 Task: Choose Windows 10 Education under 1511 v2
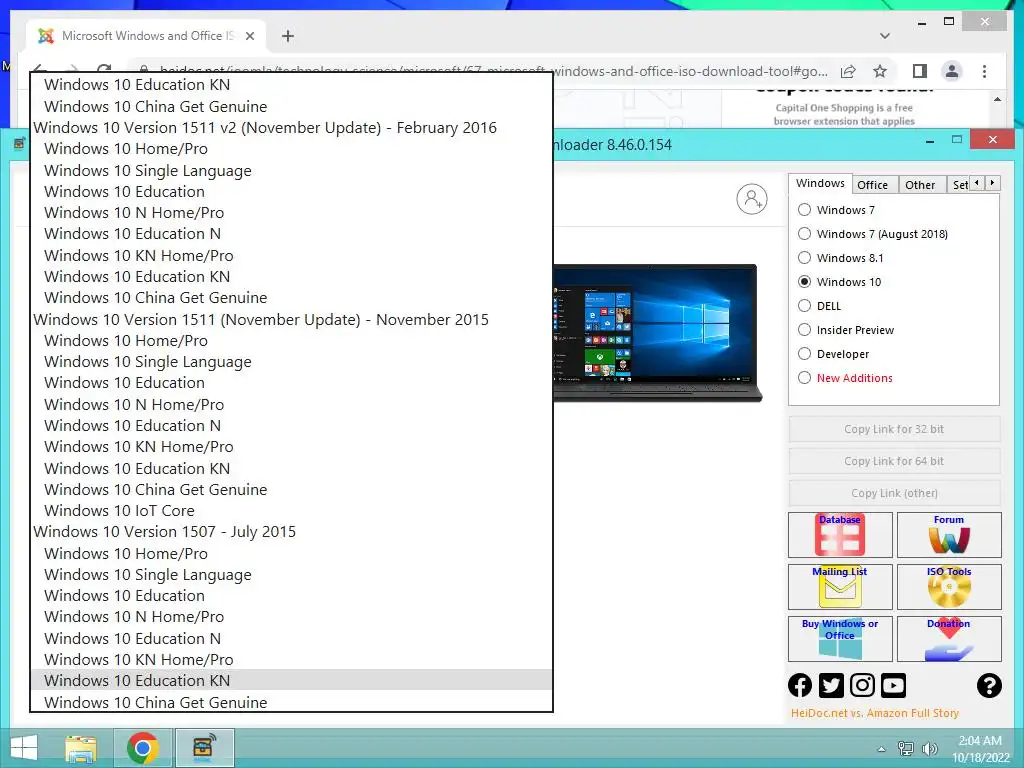(x=291, y=191)
